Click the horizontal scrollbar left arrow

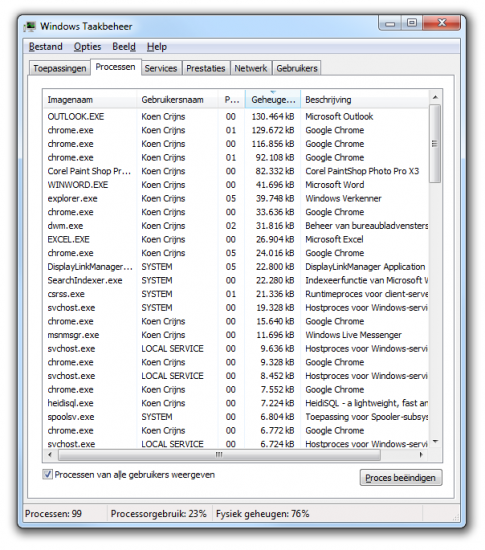pyautogui.click(x=50, y=455)
